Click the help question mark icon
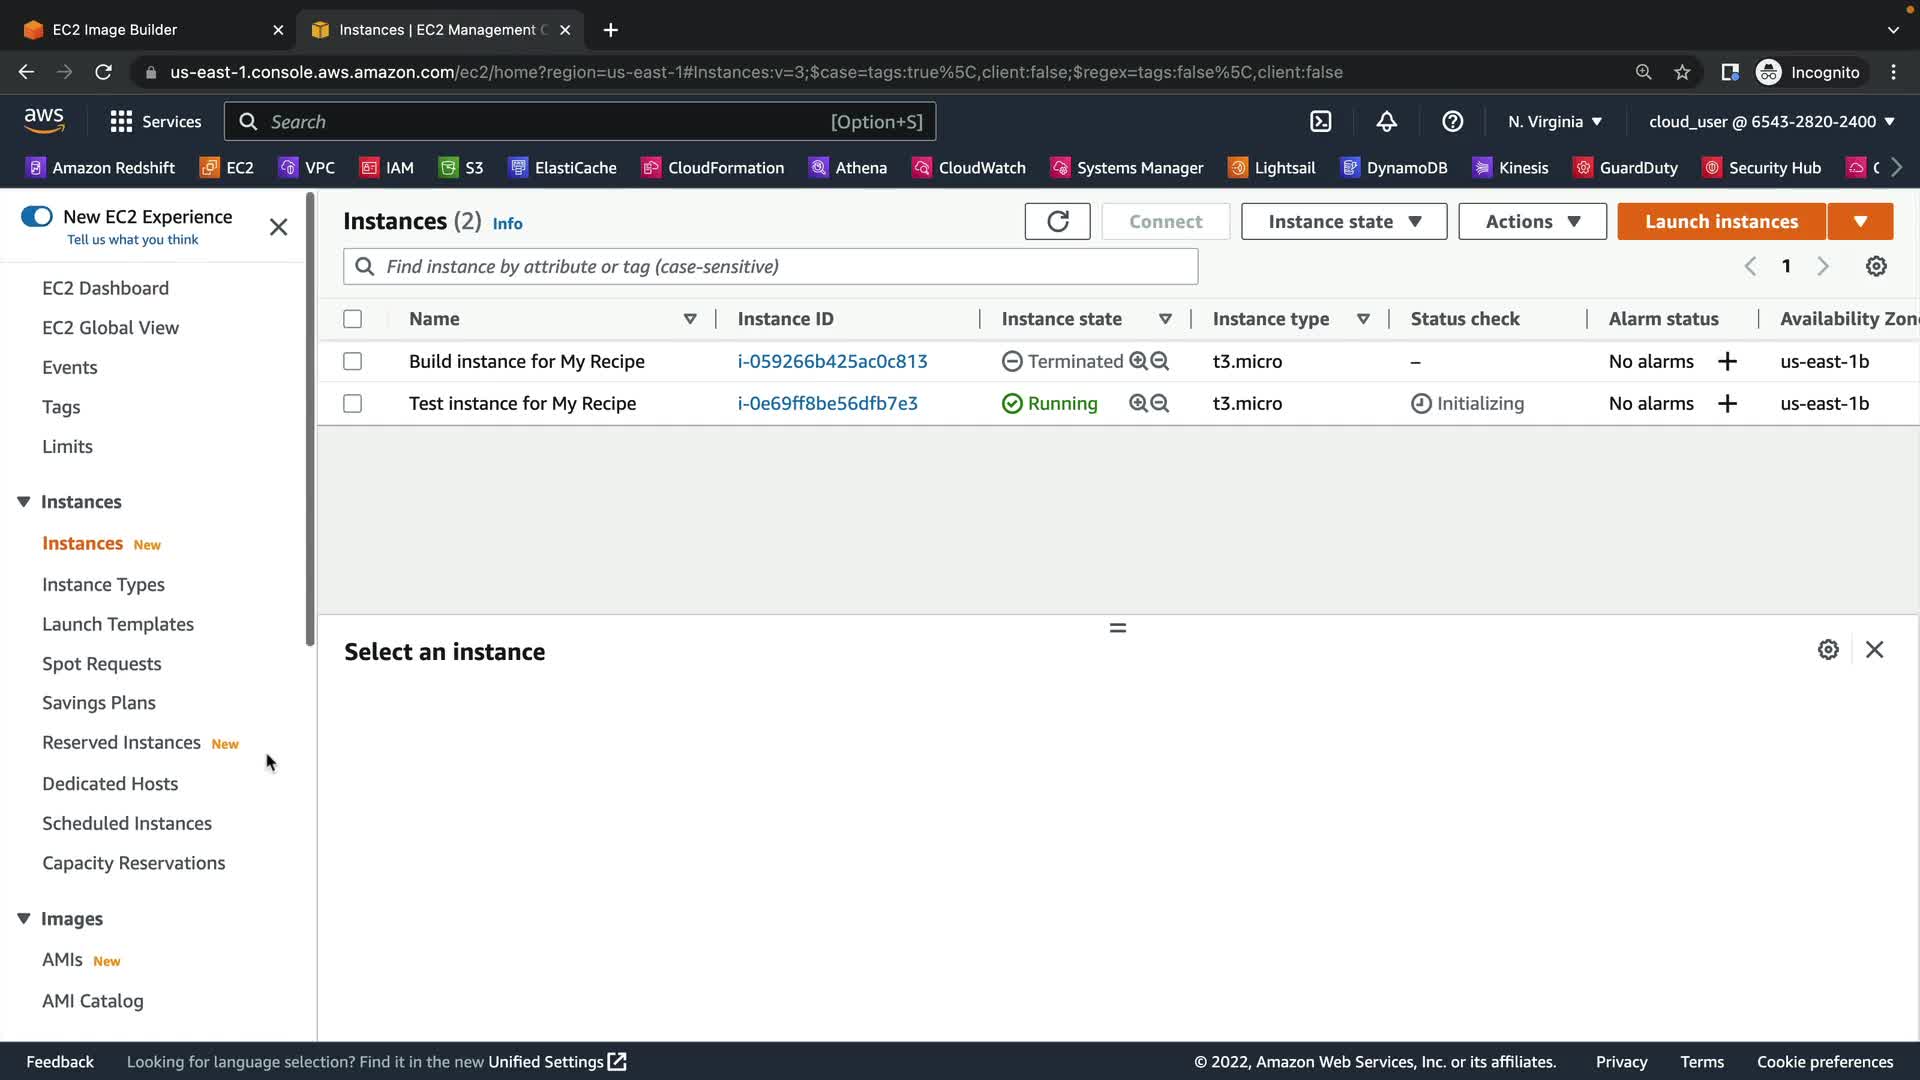This screenshot has width=1920, height=1080. tap(1452, 122)
